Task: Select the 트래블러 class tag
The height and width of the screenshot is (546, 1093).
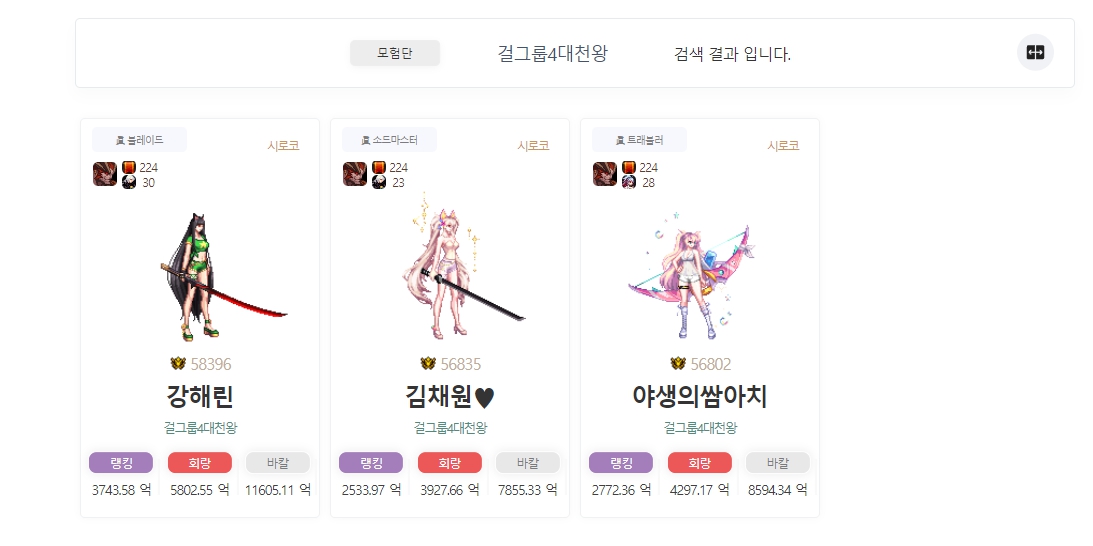Action: pyautogui.click(x=639, y=139)
